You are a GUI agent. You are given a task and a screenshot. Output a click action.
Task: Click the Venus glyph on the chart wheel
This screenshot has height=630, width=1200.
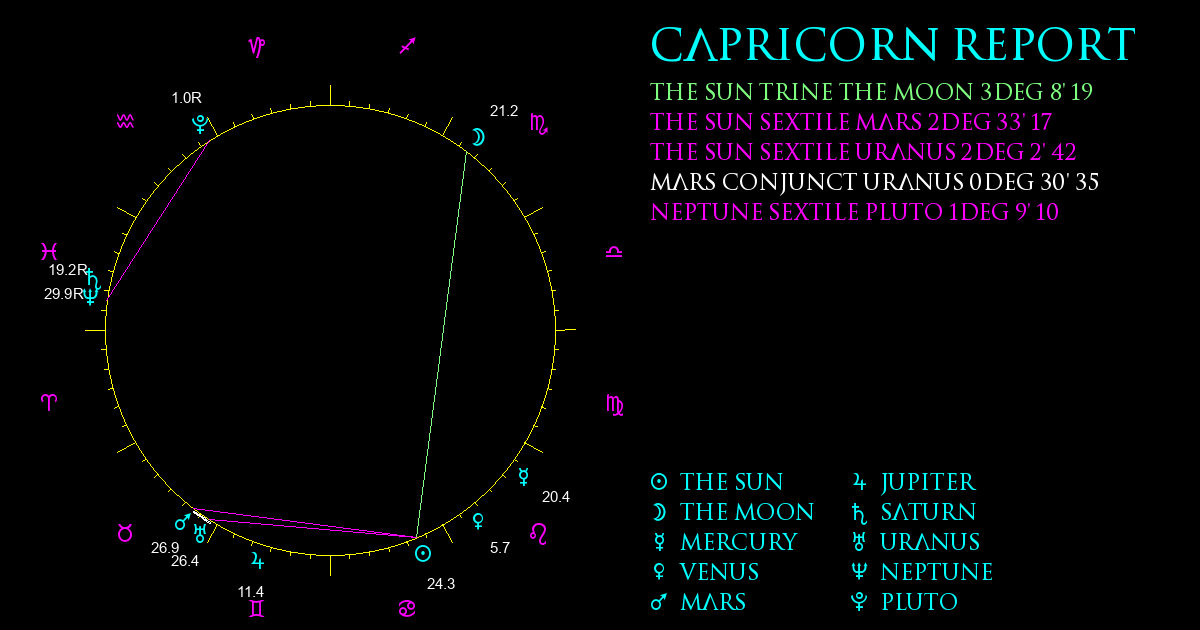[478, 520]
